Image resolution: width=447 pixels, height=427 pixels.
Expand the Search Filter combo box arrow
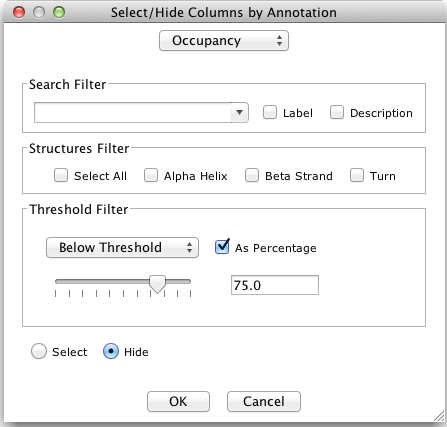pos(239,113)
